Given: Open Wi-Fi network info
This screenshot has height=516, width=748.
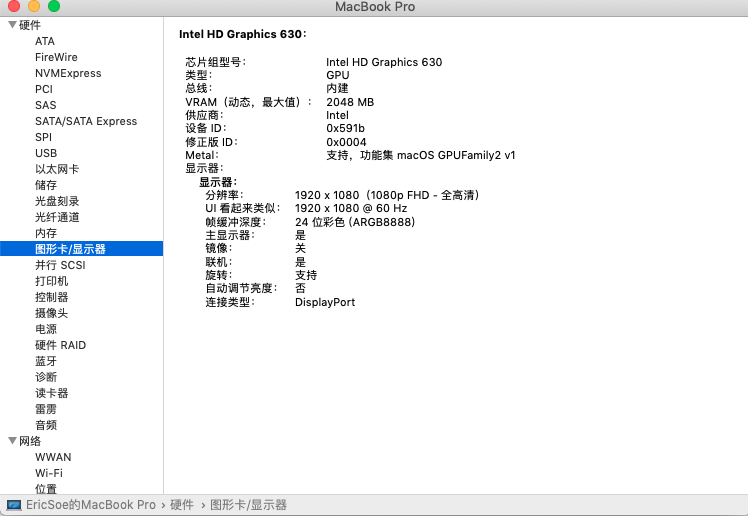Looking at the screenshot, I should coord(49,473).
